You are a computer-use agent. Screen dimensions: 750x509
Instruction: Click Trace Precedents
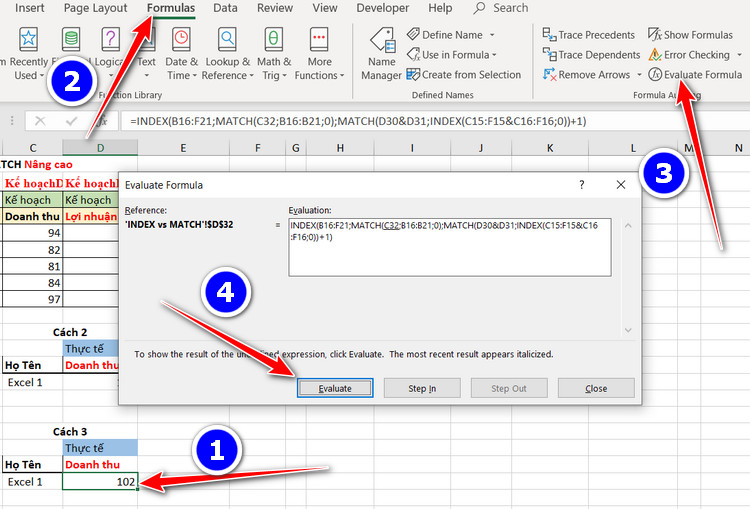[588, 35]
